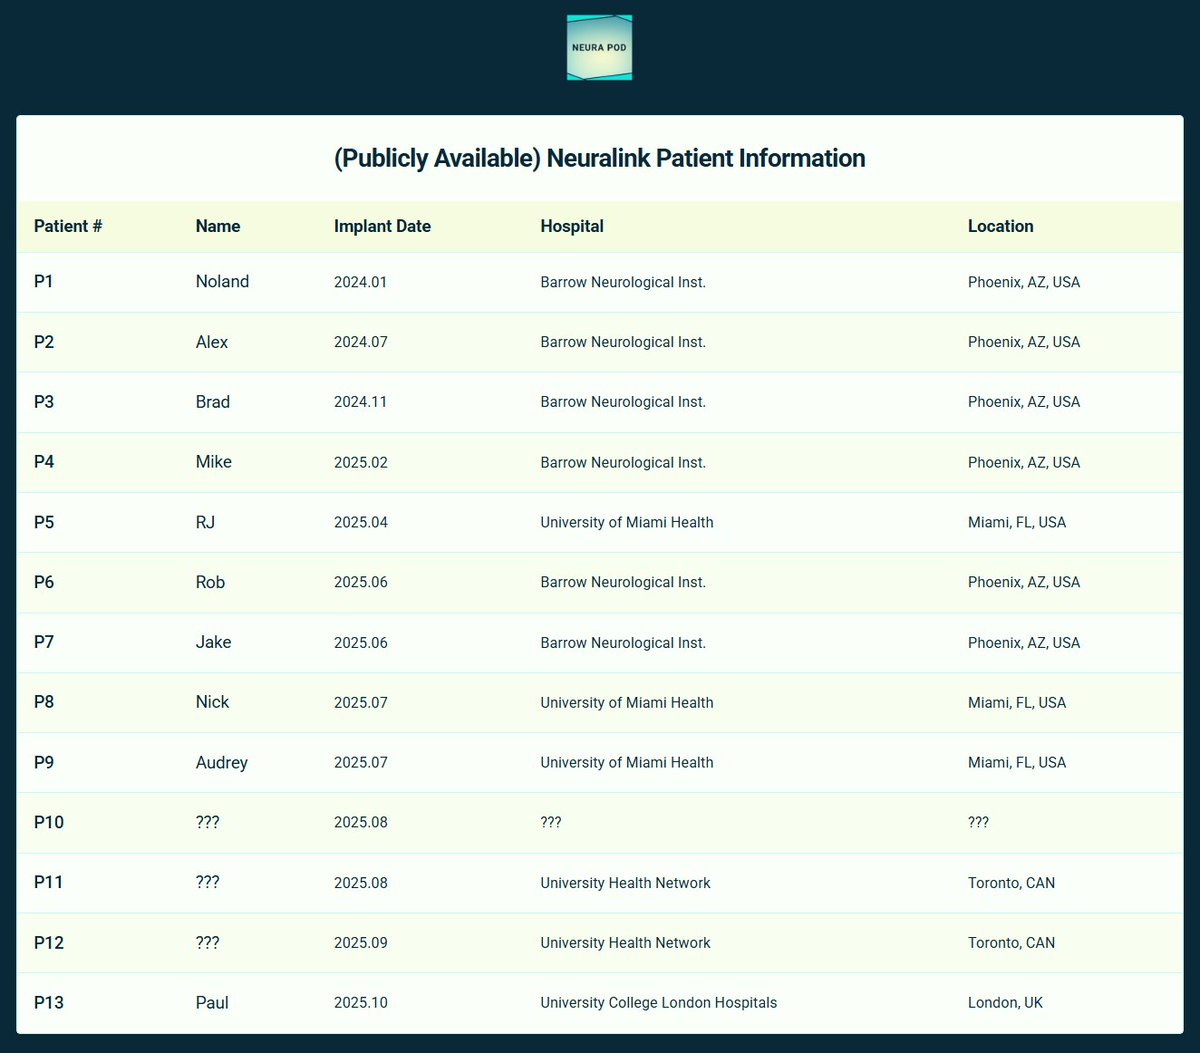This screenshot has height=1053, width=1200.
Task: Click implant date 2025.10
Action: (361, 1003)
